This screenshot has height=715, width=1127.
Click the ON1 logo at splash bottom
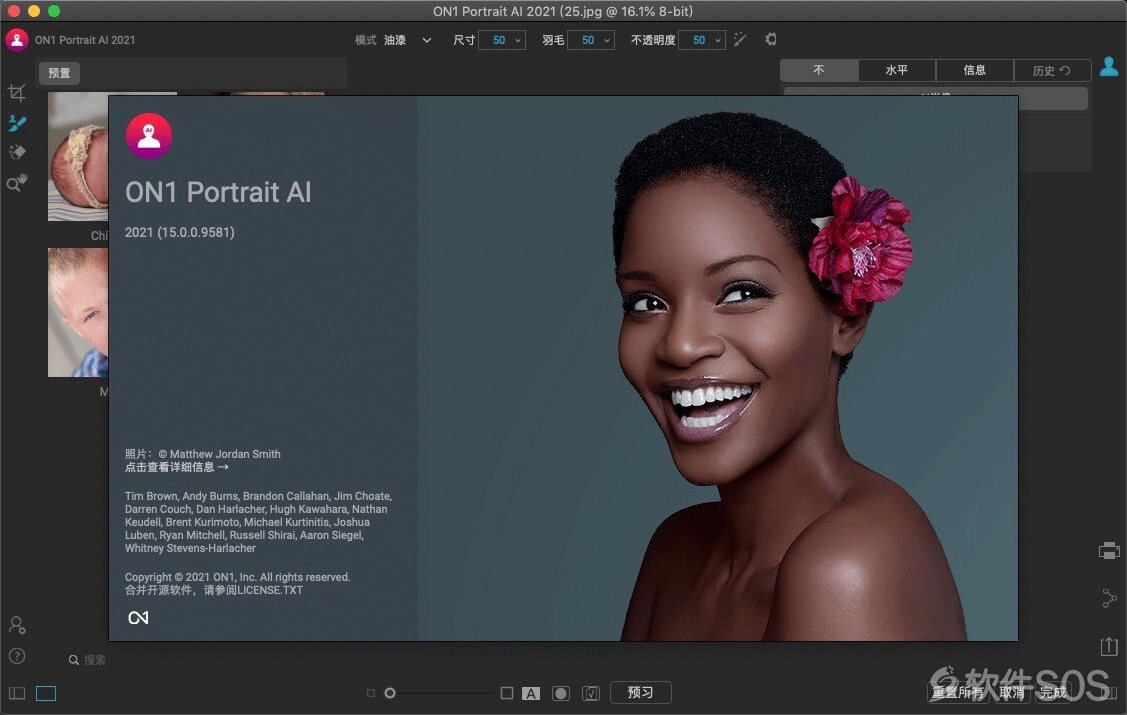[x=138, y=617]
